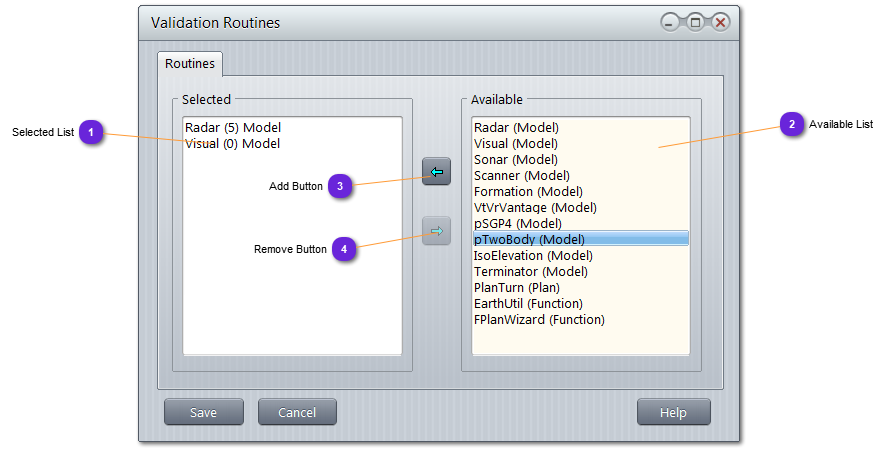Close the Validation Routines dialog
Screen dimensions: 889x451
tap(719, 22)
